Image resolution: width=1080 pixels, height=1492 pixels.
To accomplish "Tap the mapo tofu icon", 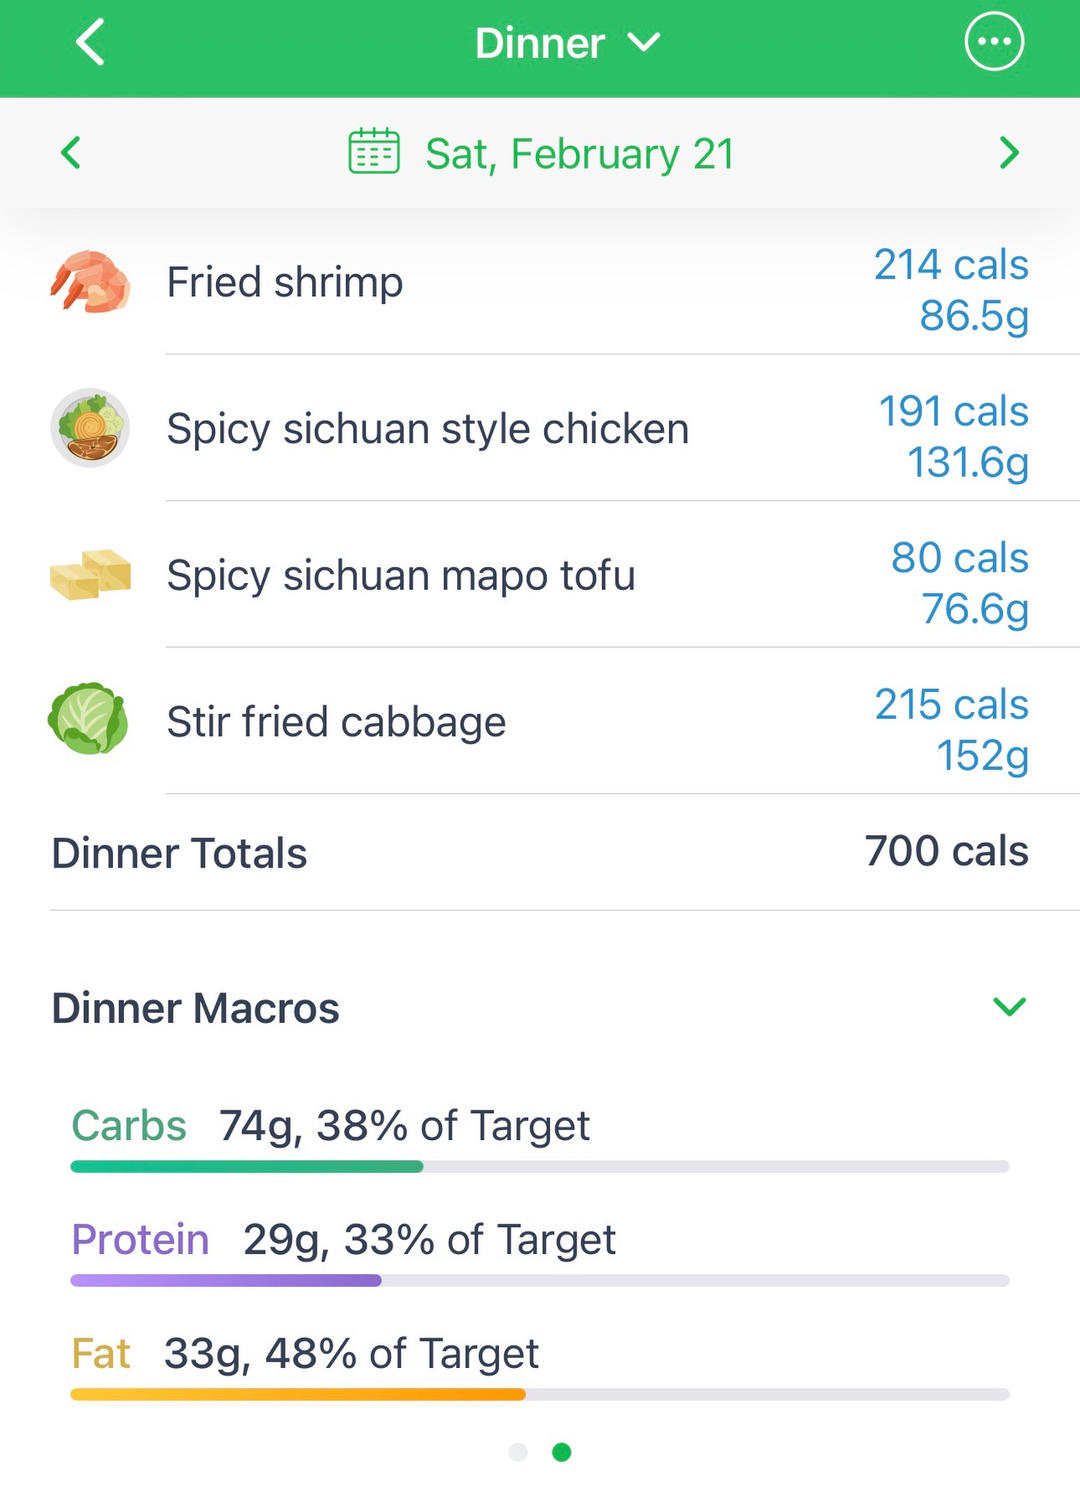I will pos(90,575).
